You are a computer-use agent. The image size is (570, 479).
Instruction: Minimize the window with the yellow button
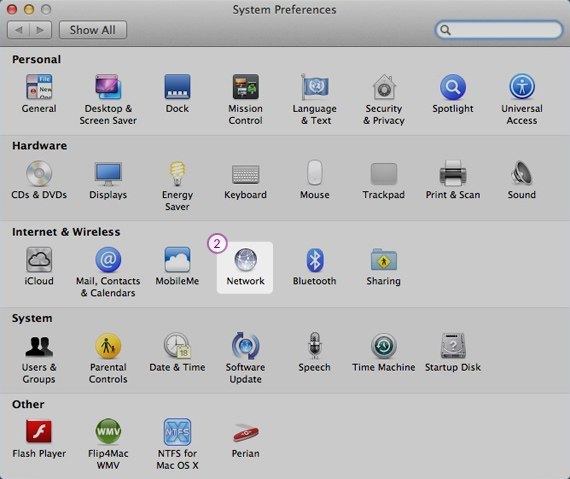click(x=29, y=9)
